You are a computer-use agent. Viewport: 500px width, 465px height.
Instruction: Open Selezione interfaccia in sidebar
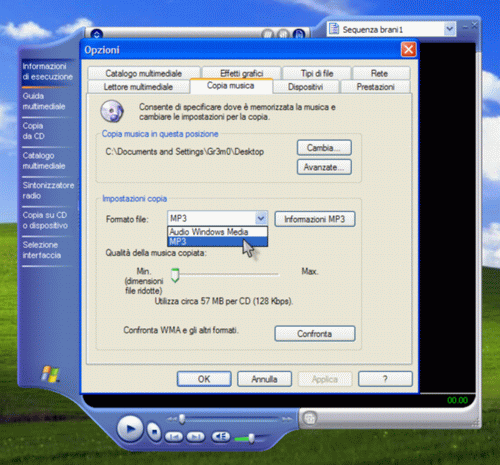(42, 250)
